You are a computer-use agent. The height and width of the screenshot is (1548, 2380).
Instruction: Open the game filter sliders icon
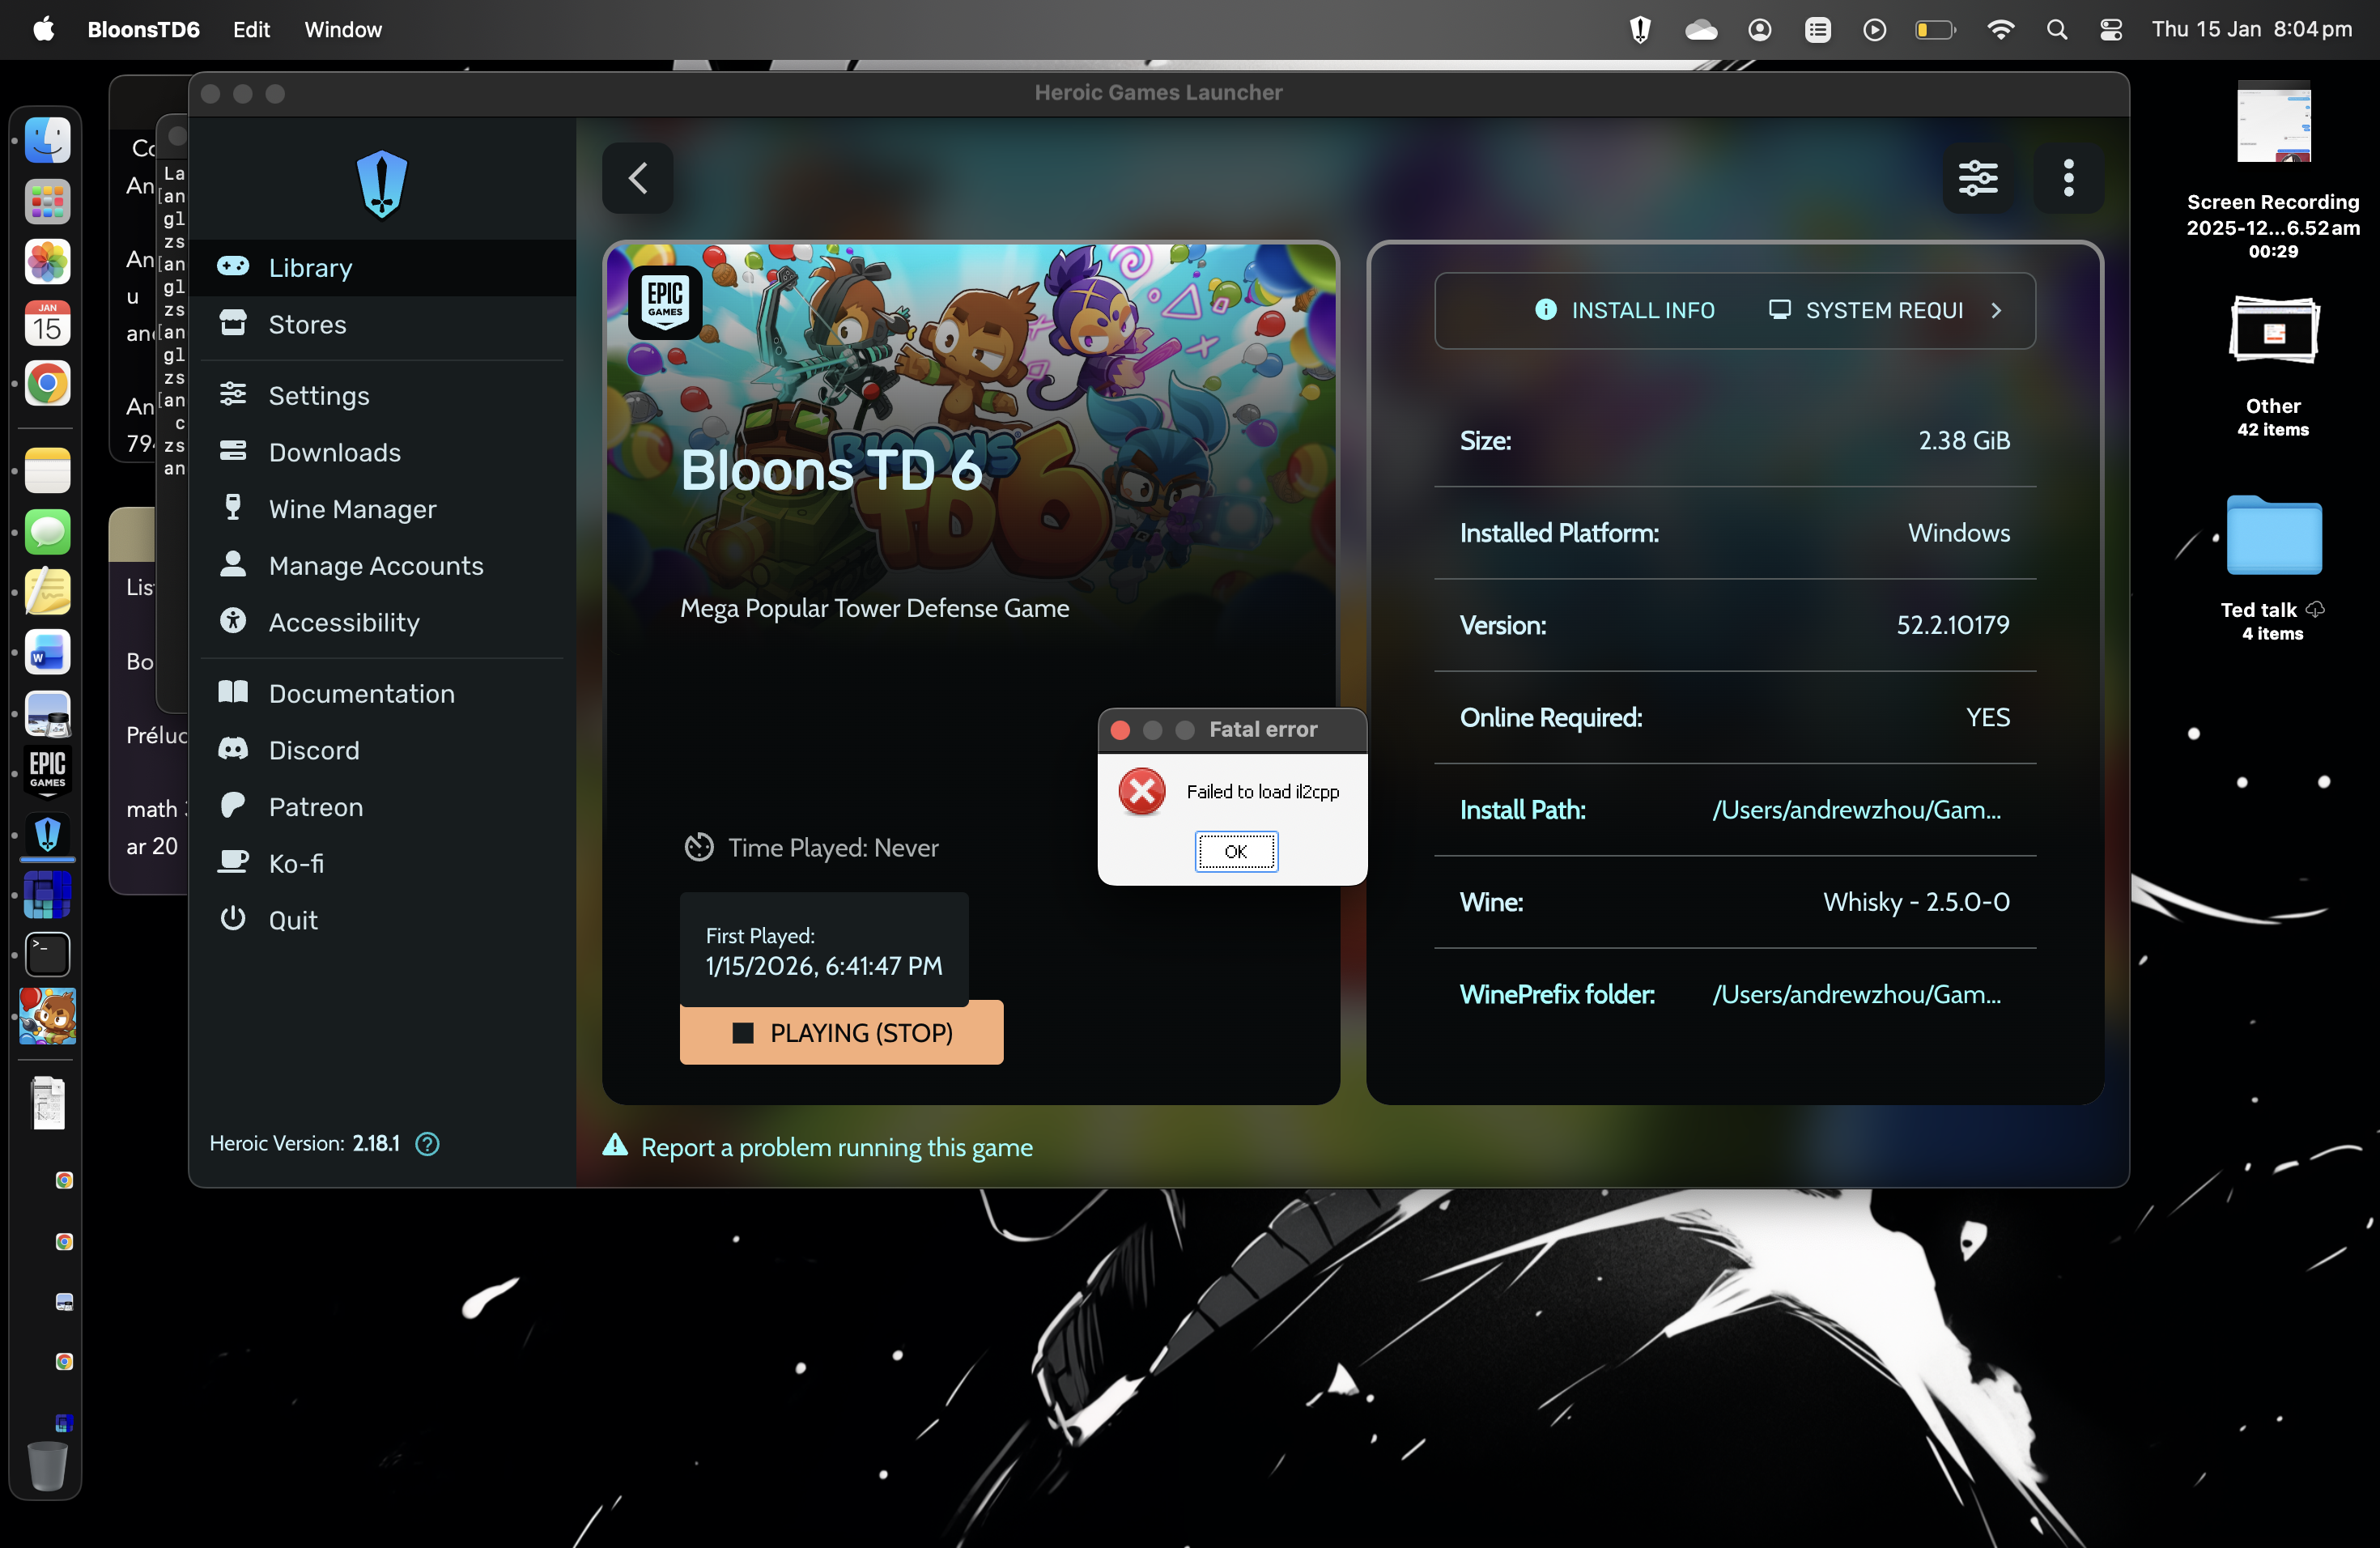point(1979,178)
